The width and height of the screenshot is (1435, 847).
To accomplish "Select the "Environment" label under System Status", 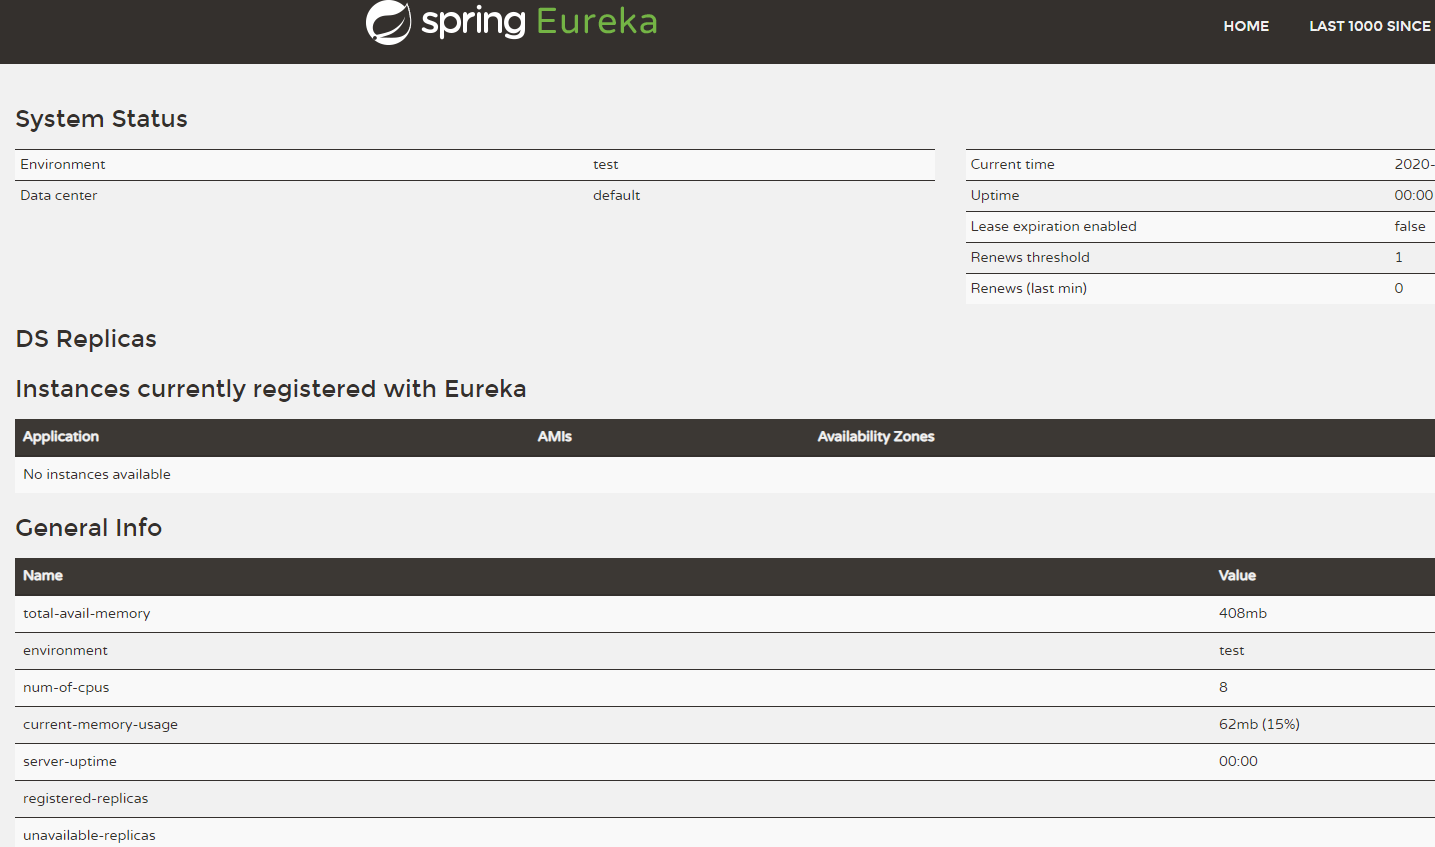I will point(63,164).
